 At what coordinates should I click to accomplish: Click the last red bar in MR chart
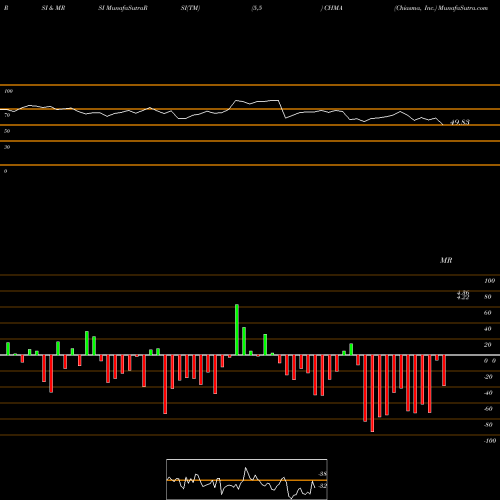click(x=444, y=370)
